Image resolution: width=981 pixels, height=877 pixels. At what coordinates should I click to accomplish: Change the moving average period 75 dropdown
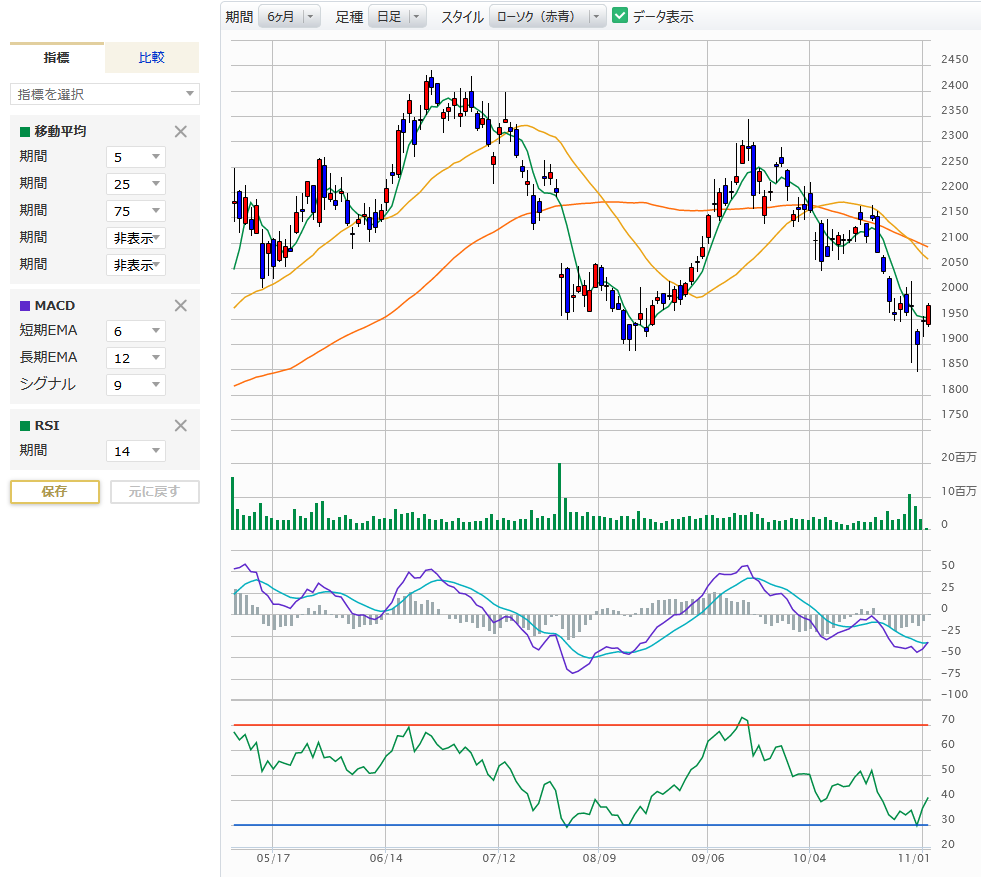pyautogui.click(x=136, y=211)
